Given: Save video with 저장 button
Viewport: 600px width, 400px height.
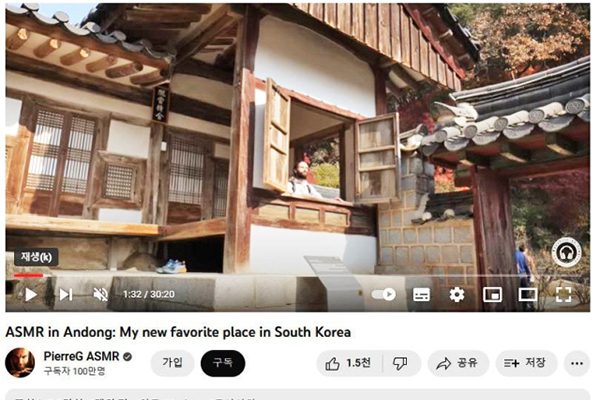Looking at the screenshot, I should [526, 363].
